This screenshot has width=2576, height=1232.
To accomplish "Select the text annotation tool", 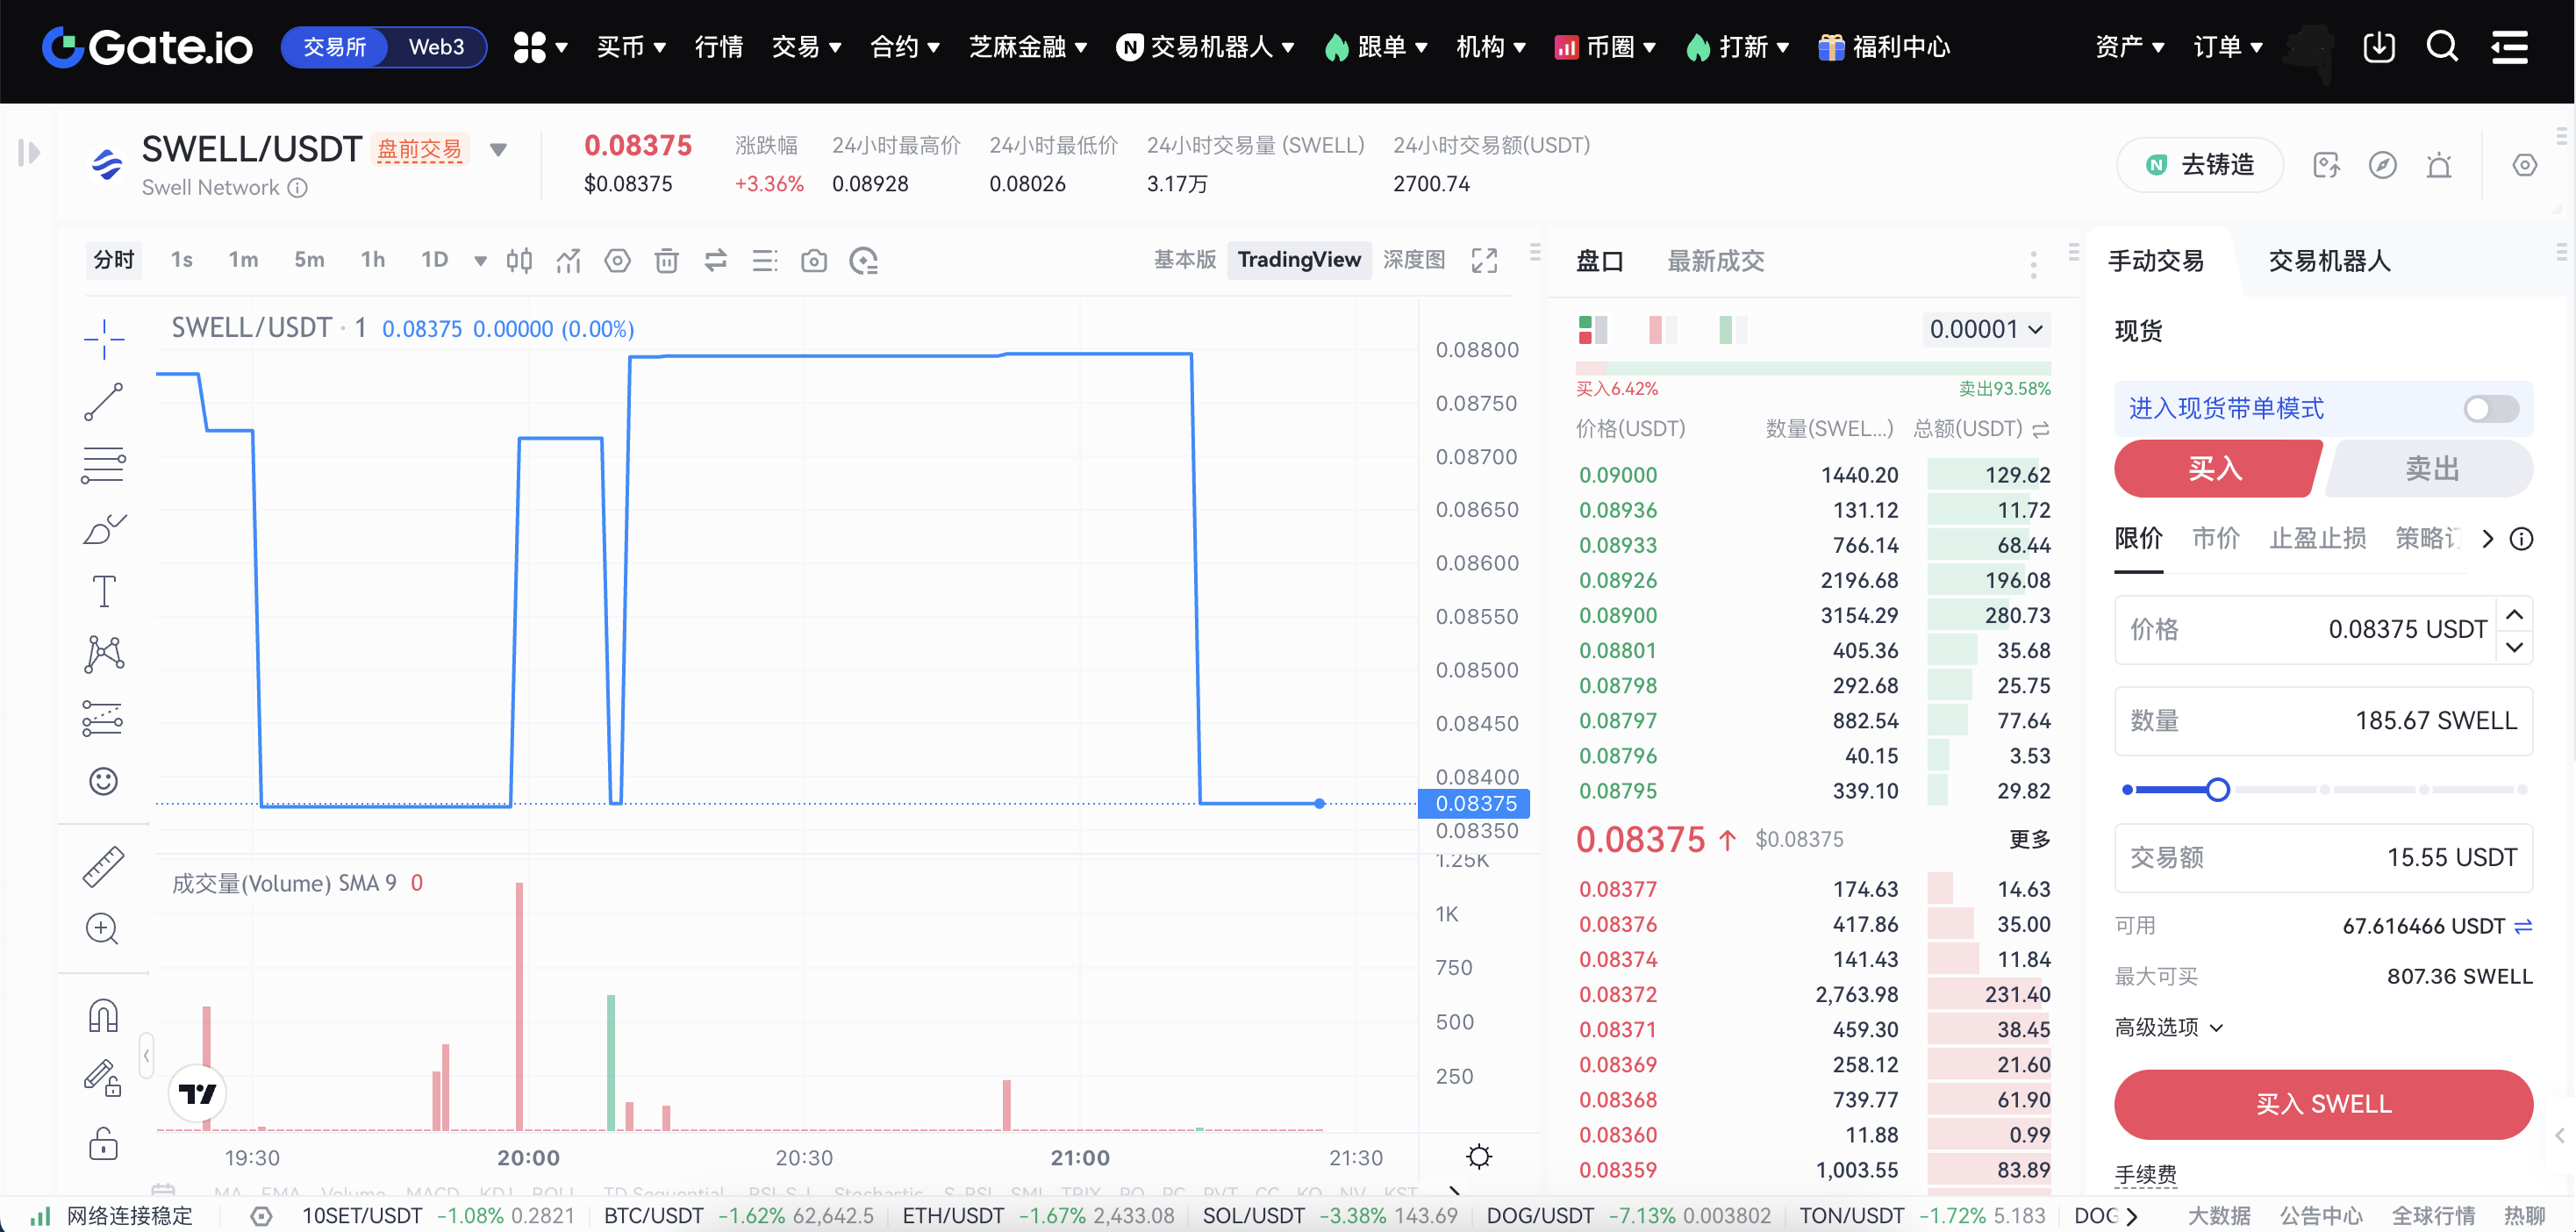I will click(x=103, y=591).
